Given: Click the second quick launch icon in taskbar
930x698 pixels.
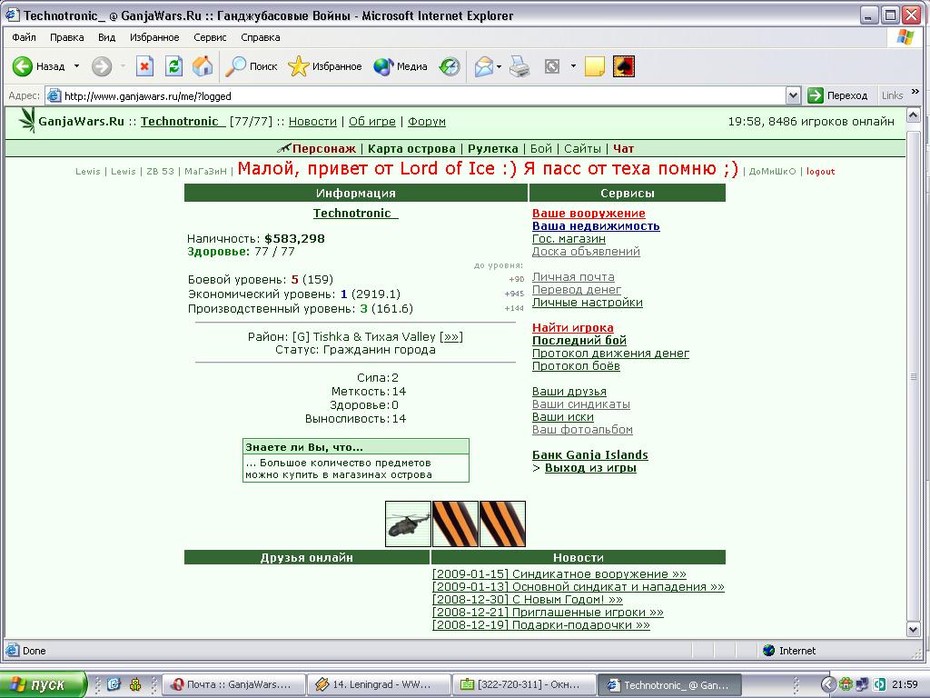Looking at the screenshot, I should [136, 685].
